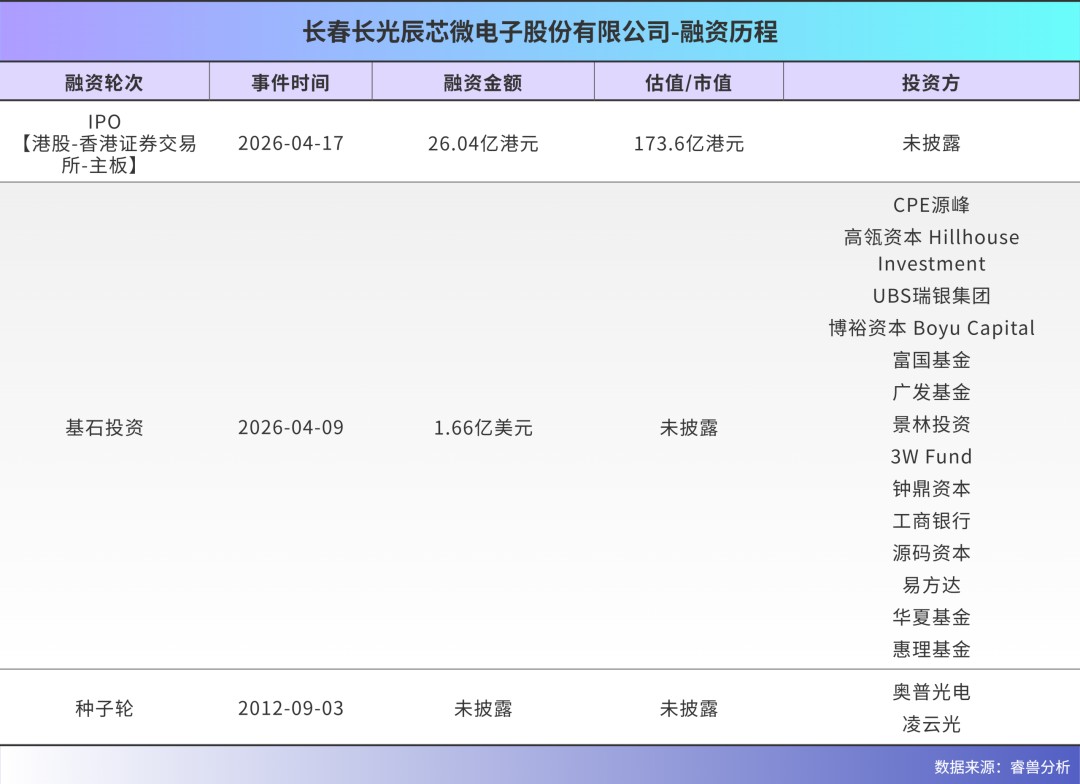Click the IPO round cell
The image size is (1080, 784).
[104, 143]
